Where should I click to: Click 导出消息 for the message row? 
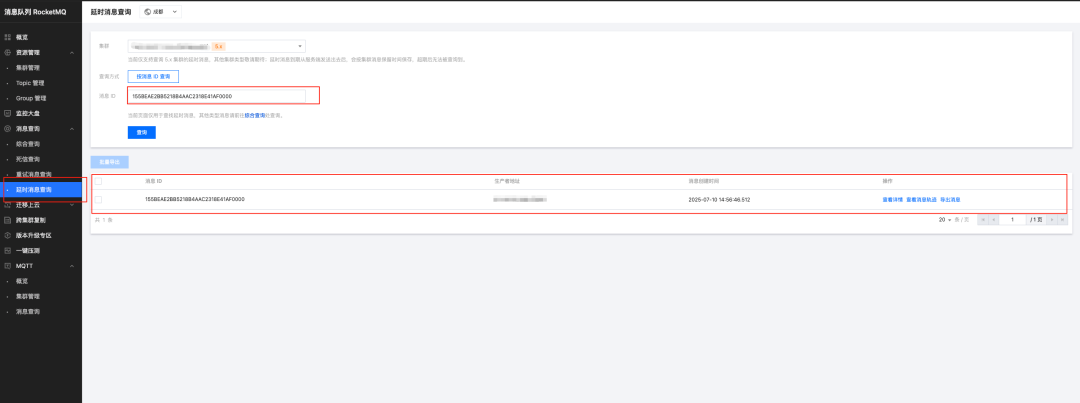coord(951,199)
